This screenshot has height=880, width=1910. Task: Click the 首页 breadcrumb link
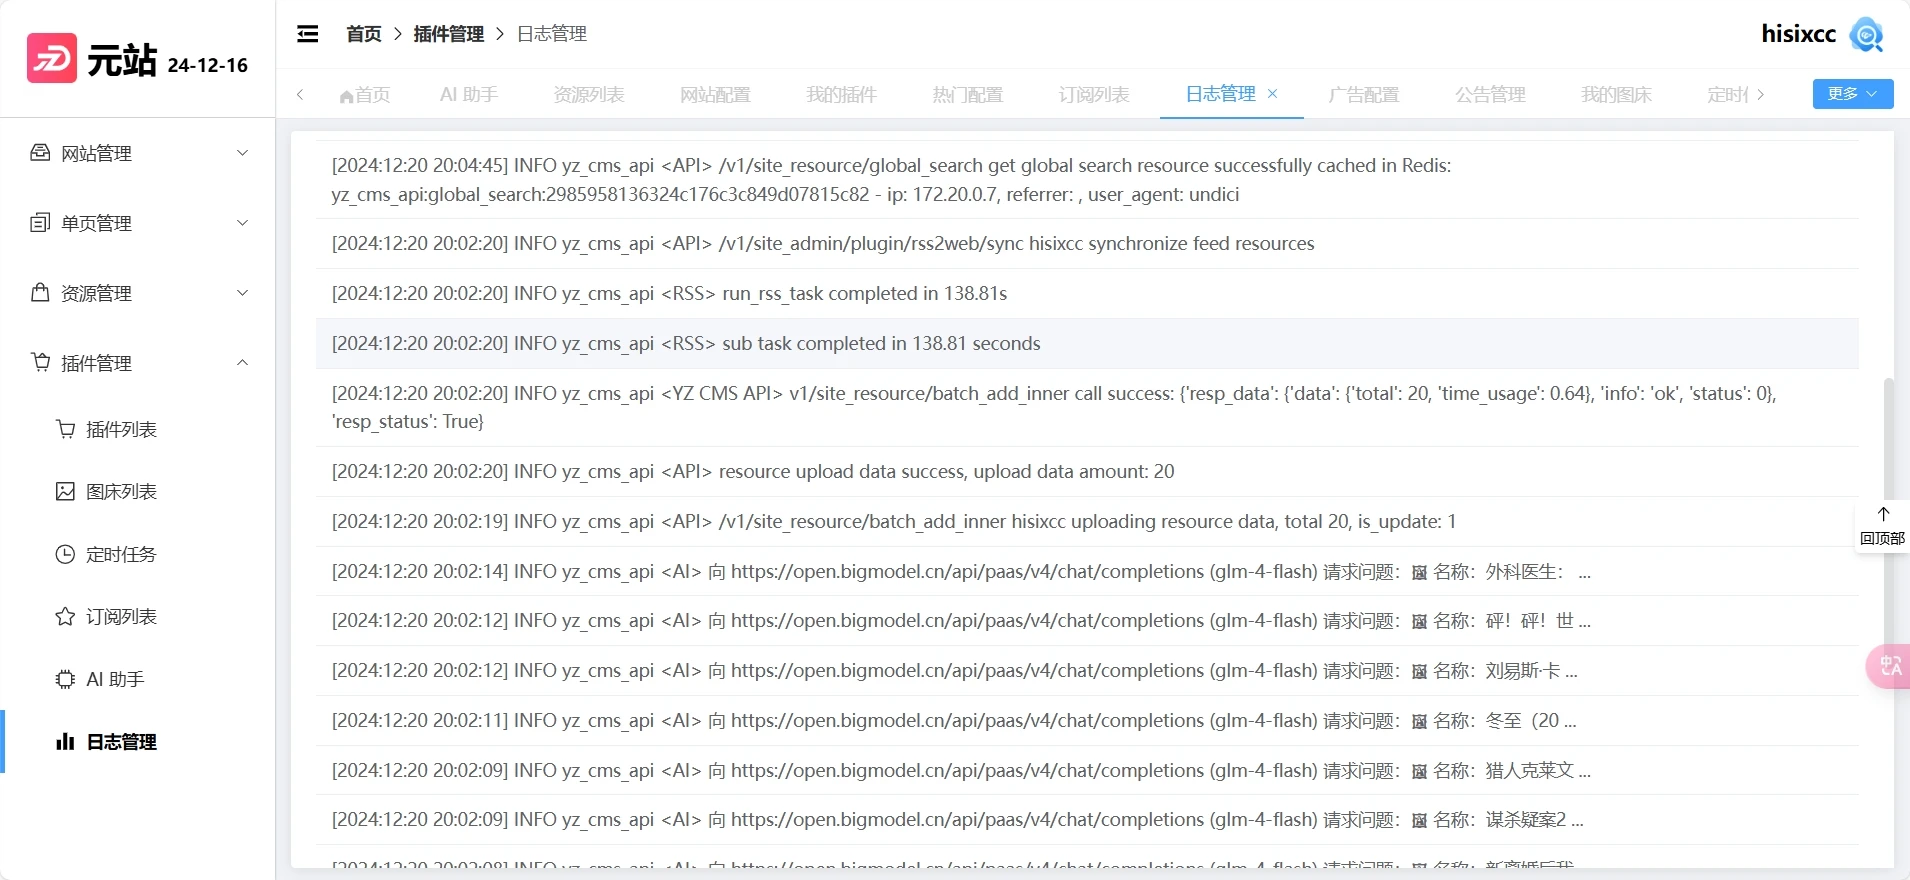click(364, 34)
